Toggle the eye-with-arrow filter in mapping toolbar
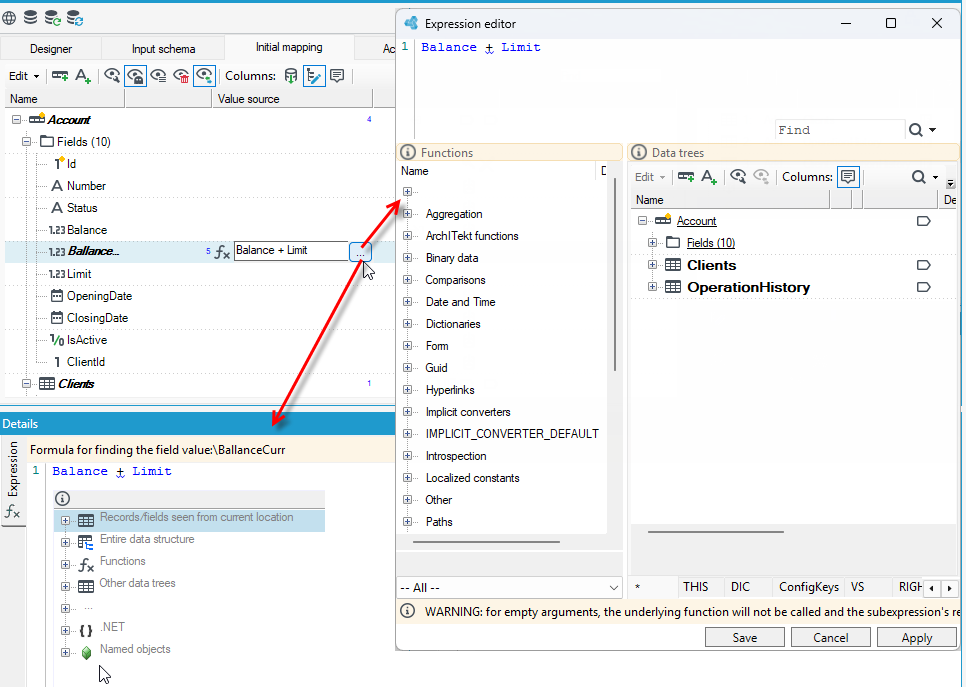The image size is (966, 687). pos(204,76)
